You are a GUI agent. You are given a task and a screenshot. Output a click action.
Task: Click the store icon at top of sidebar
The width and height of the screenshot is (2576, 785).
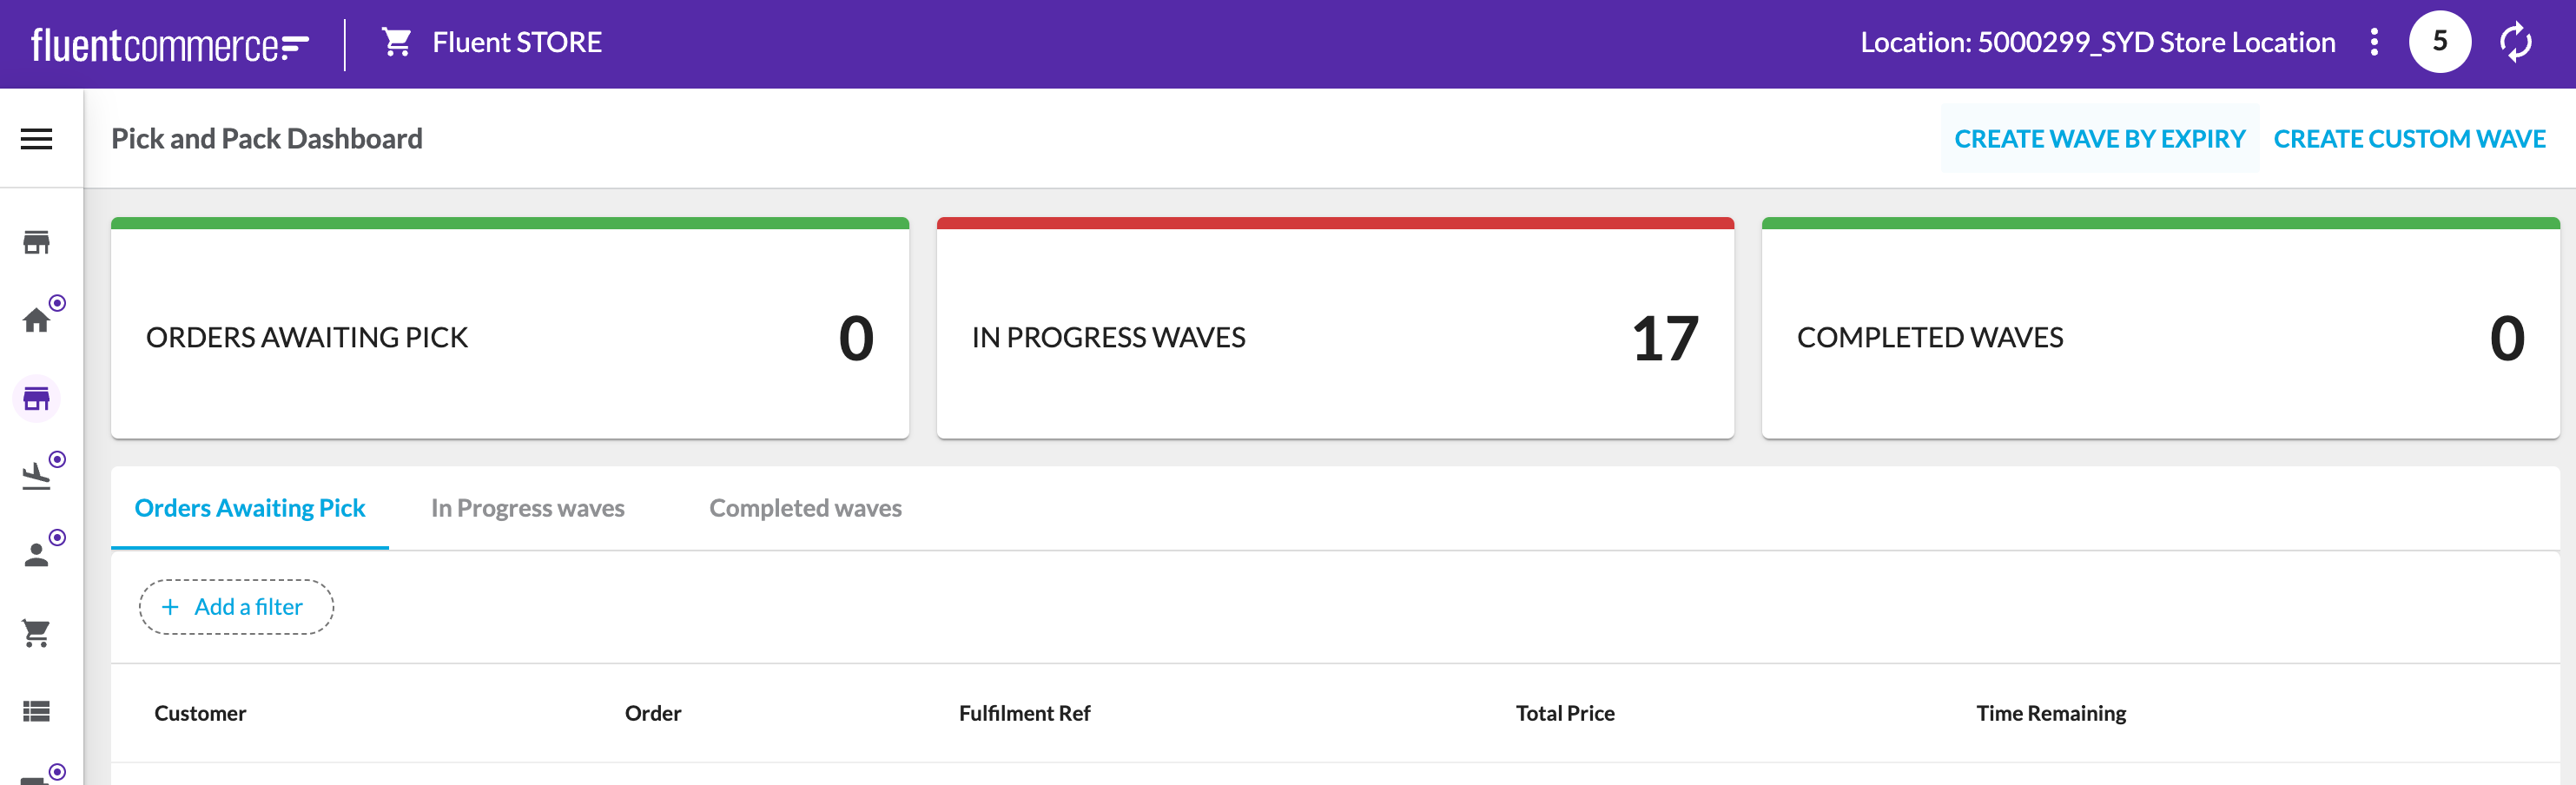click(36, 242)
